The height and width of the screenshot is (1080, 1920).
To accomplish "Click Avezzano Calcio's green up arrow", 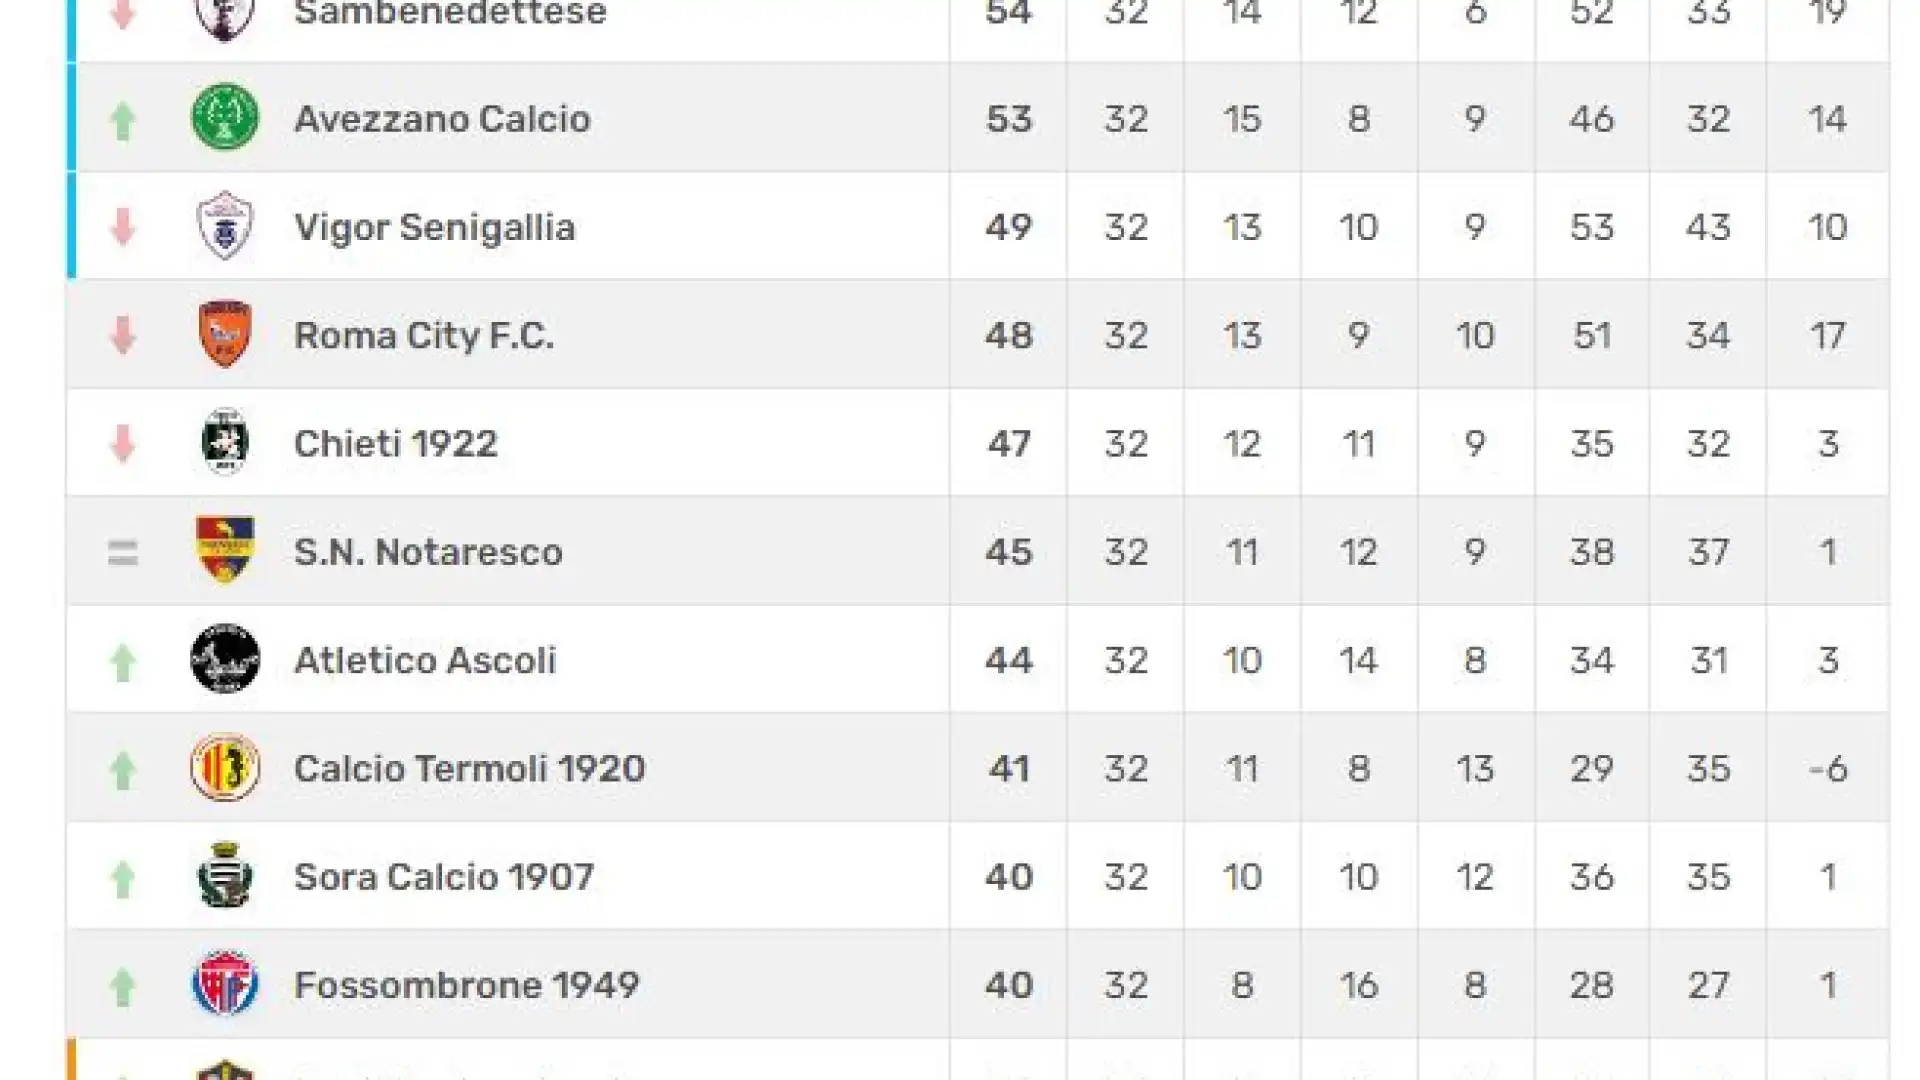I will coord(123,120).
